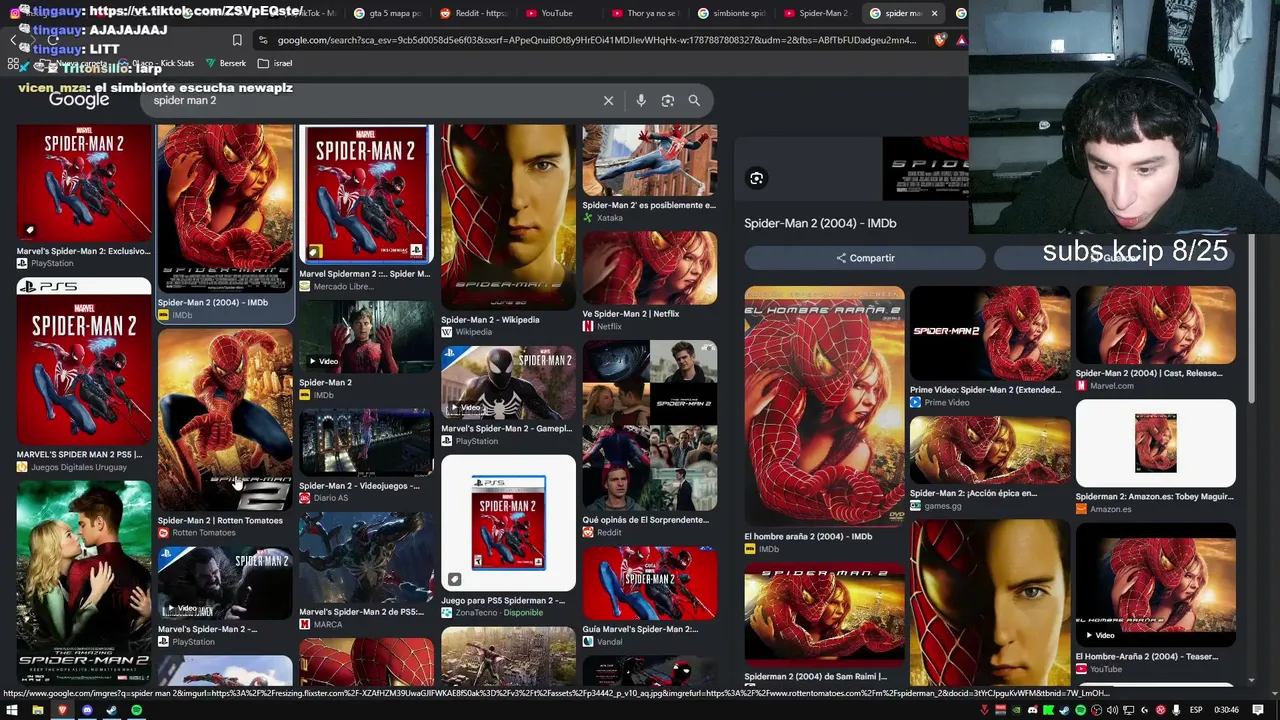Open the Brave Shields icon

click(940, 40)
